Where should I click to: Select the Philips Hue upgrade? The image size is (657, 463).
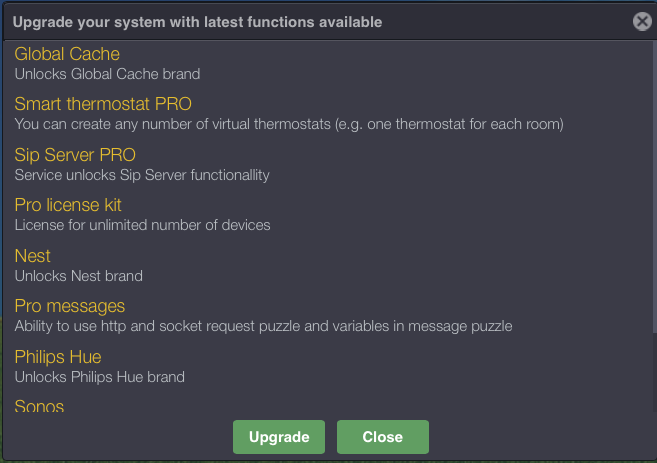(x=58, y=357)
